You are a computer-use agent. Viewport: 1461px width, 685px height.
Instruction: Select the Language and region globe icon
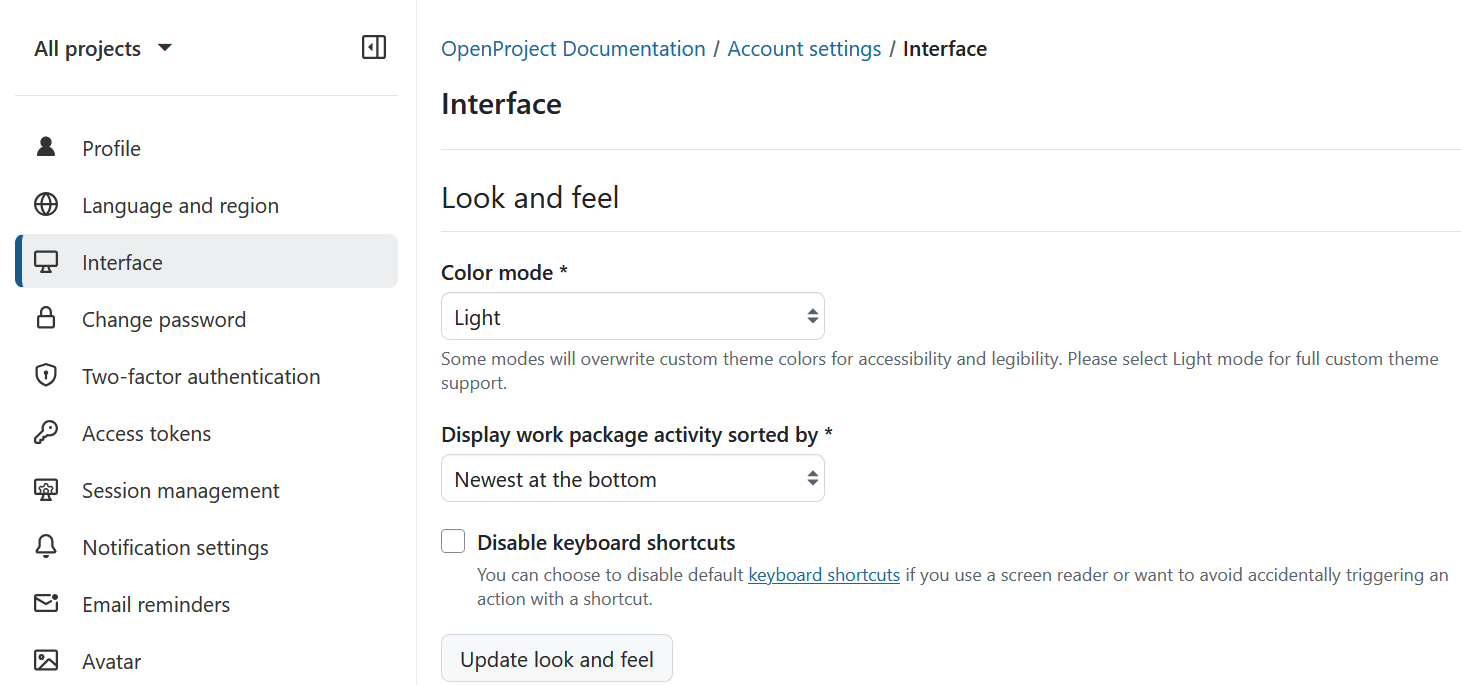click(x=45, y=204)
